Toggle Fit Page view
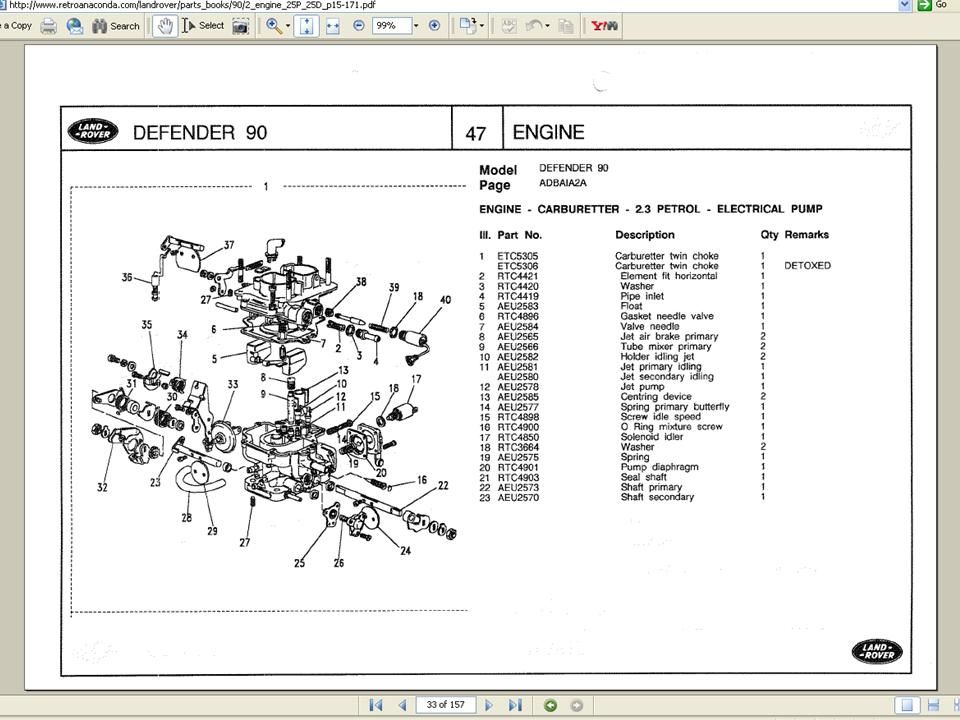This screenshot has height=720, width=960. [307, 26]
